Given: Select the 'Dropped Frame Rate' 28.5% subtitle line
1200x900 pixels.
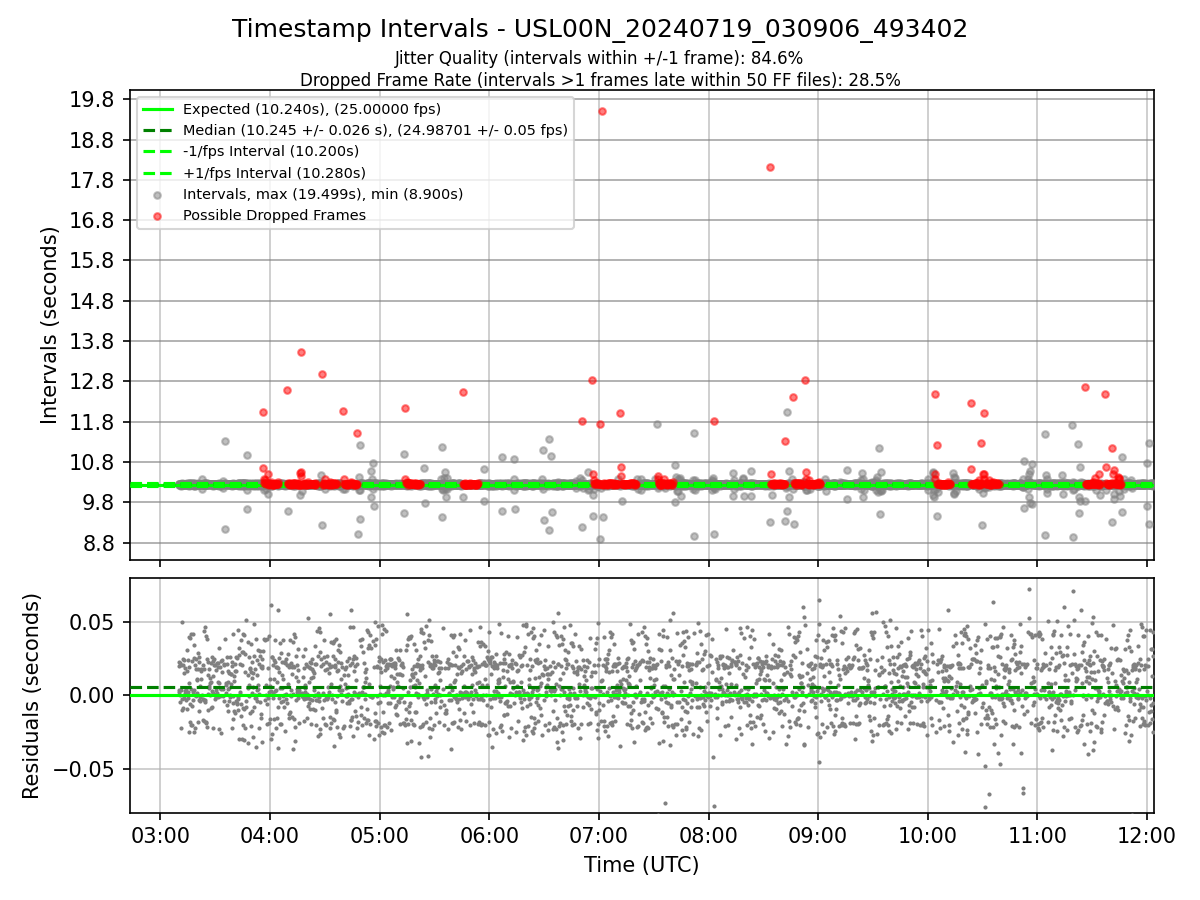Looking at the screenshot, I should click(x=600, y=80).
